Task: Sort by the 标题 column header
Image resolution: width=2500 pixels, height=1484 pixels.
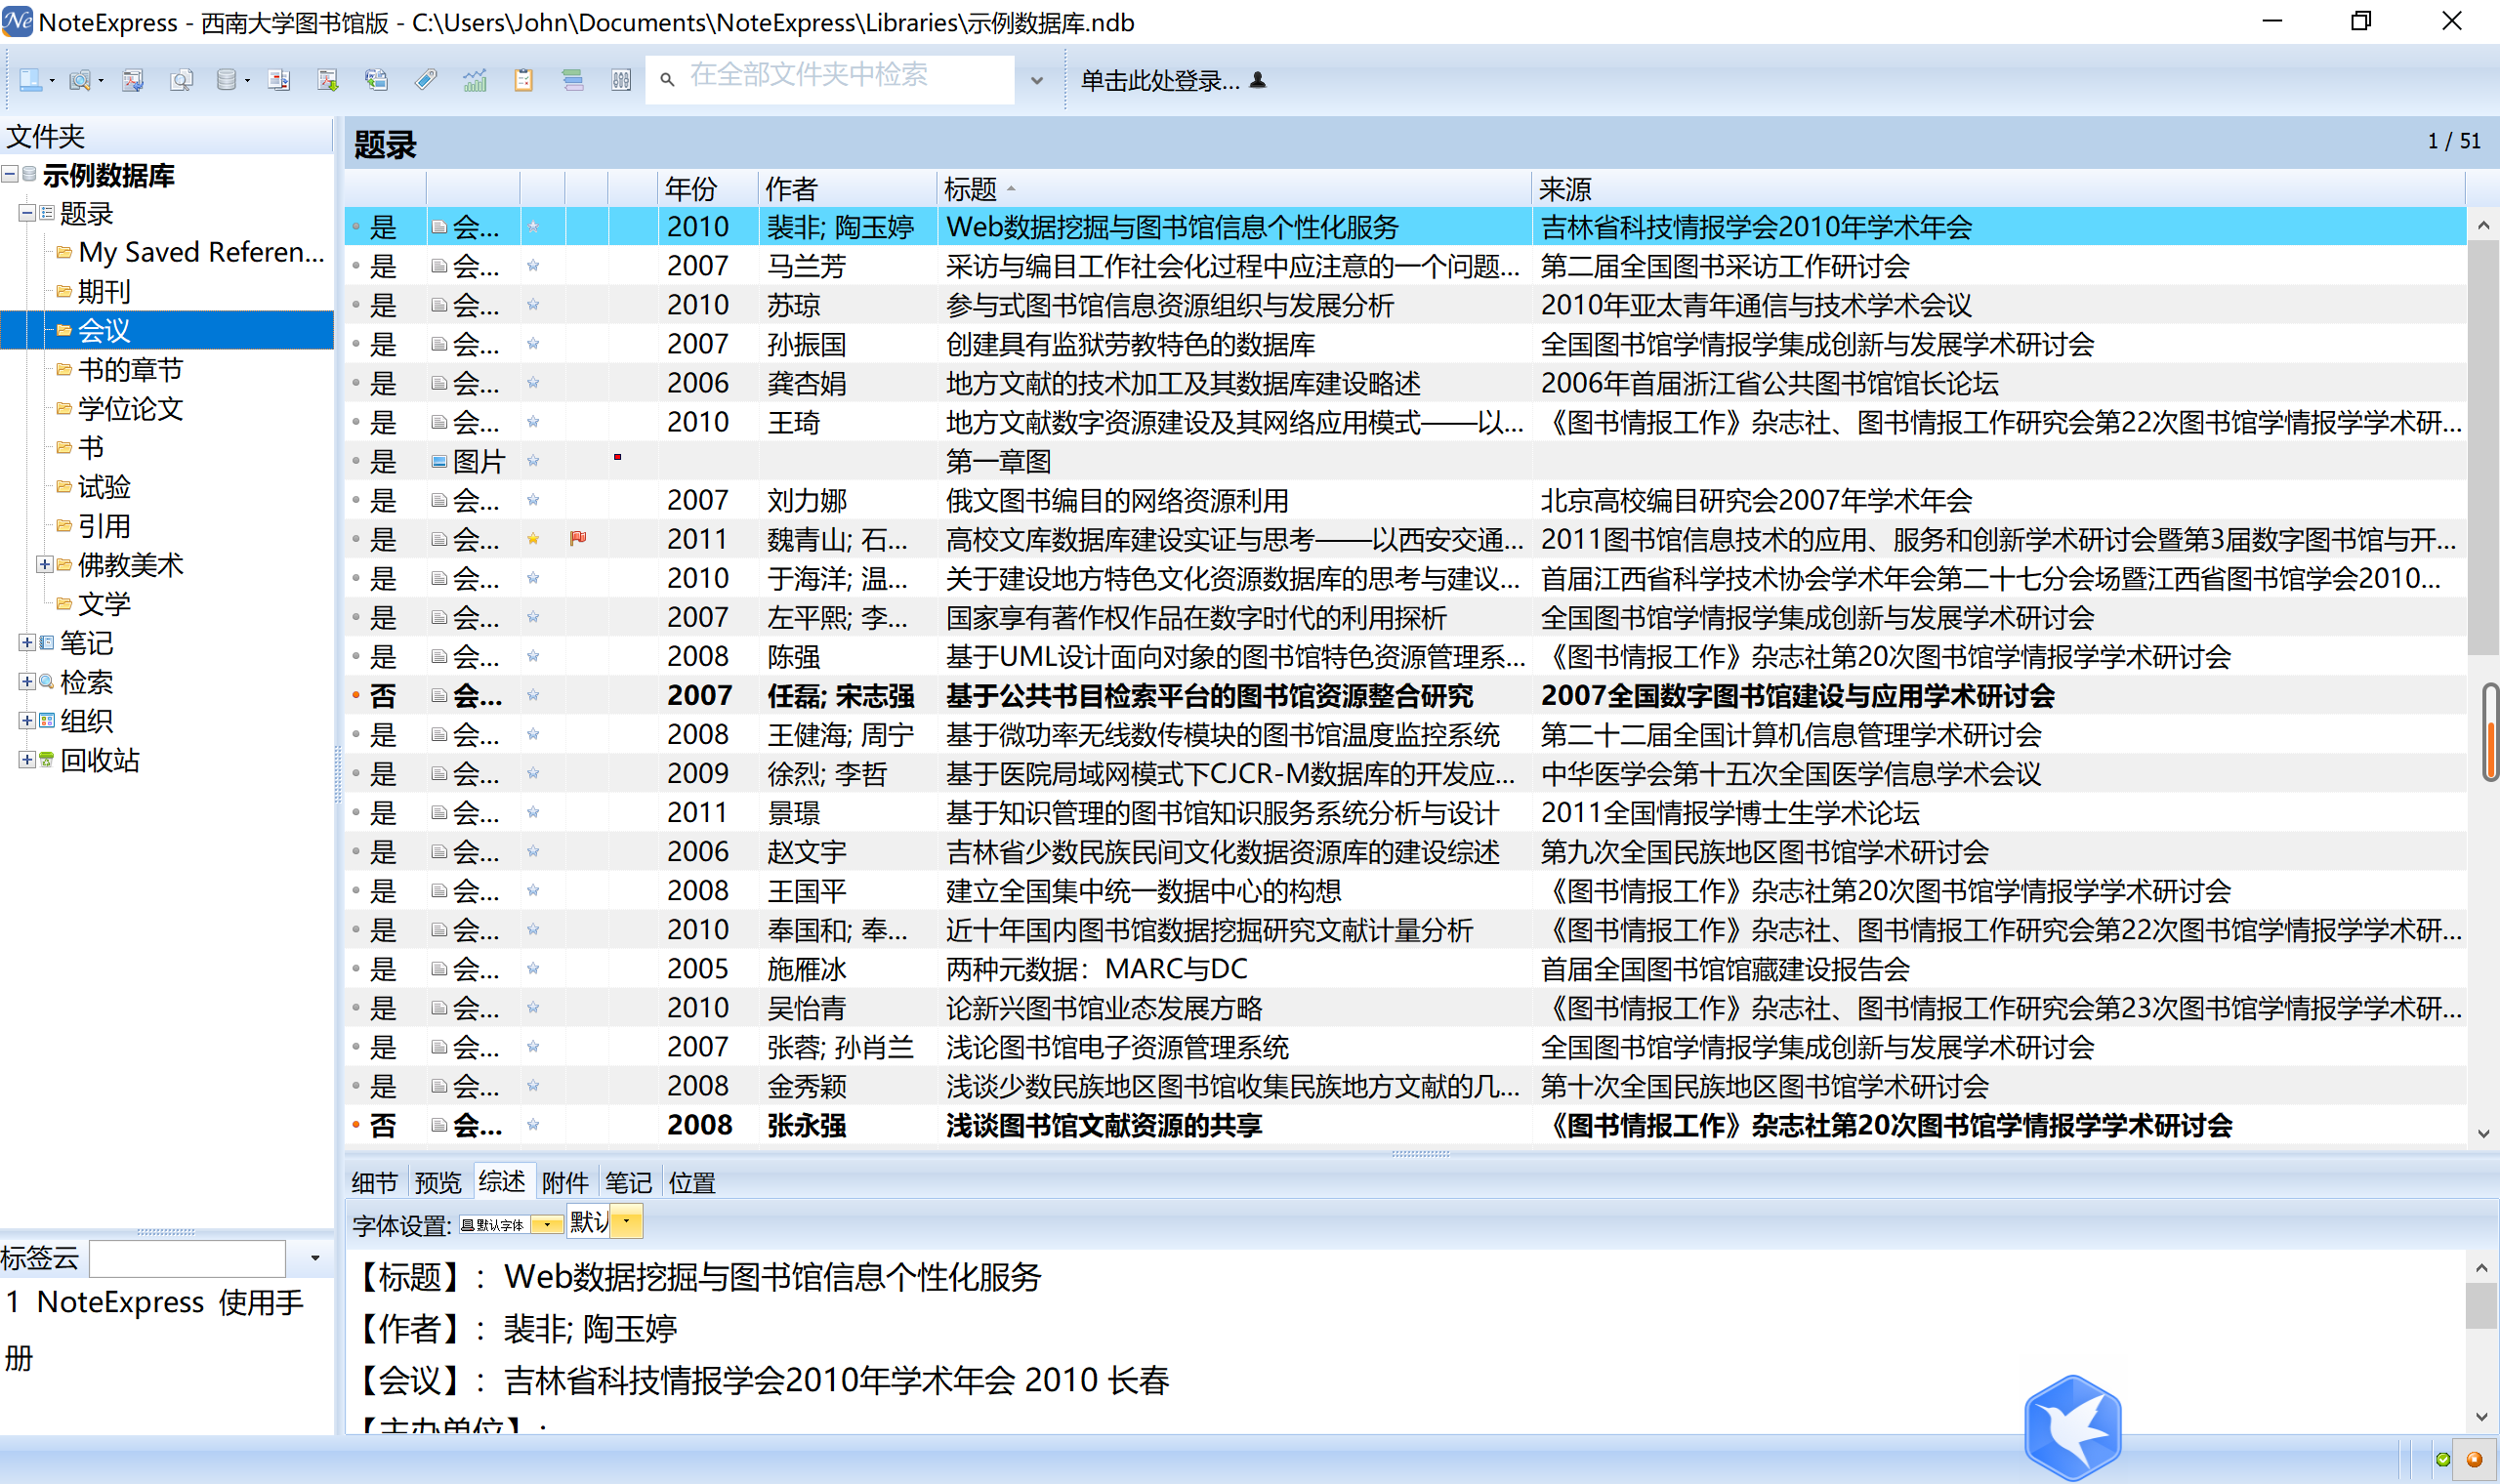Action: [1234, 189]
